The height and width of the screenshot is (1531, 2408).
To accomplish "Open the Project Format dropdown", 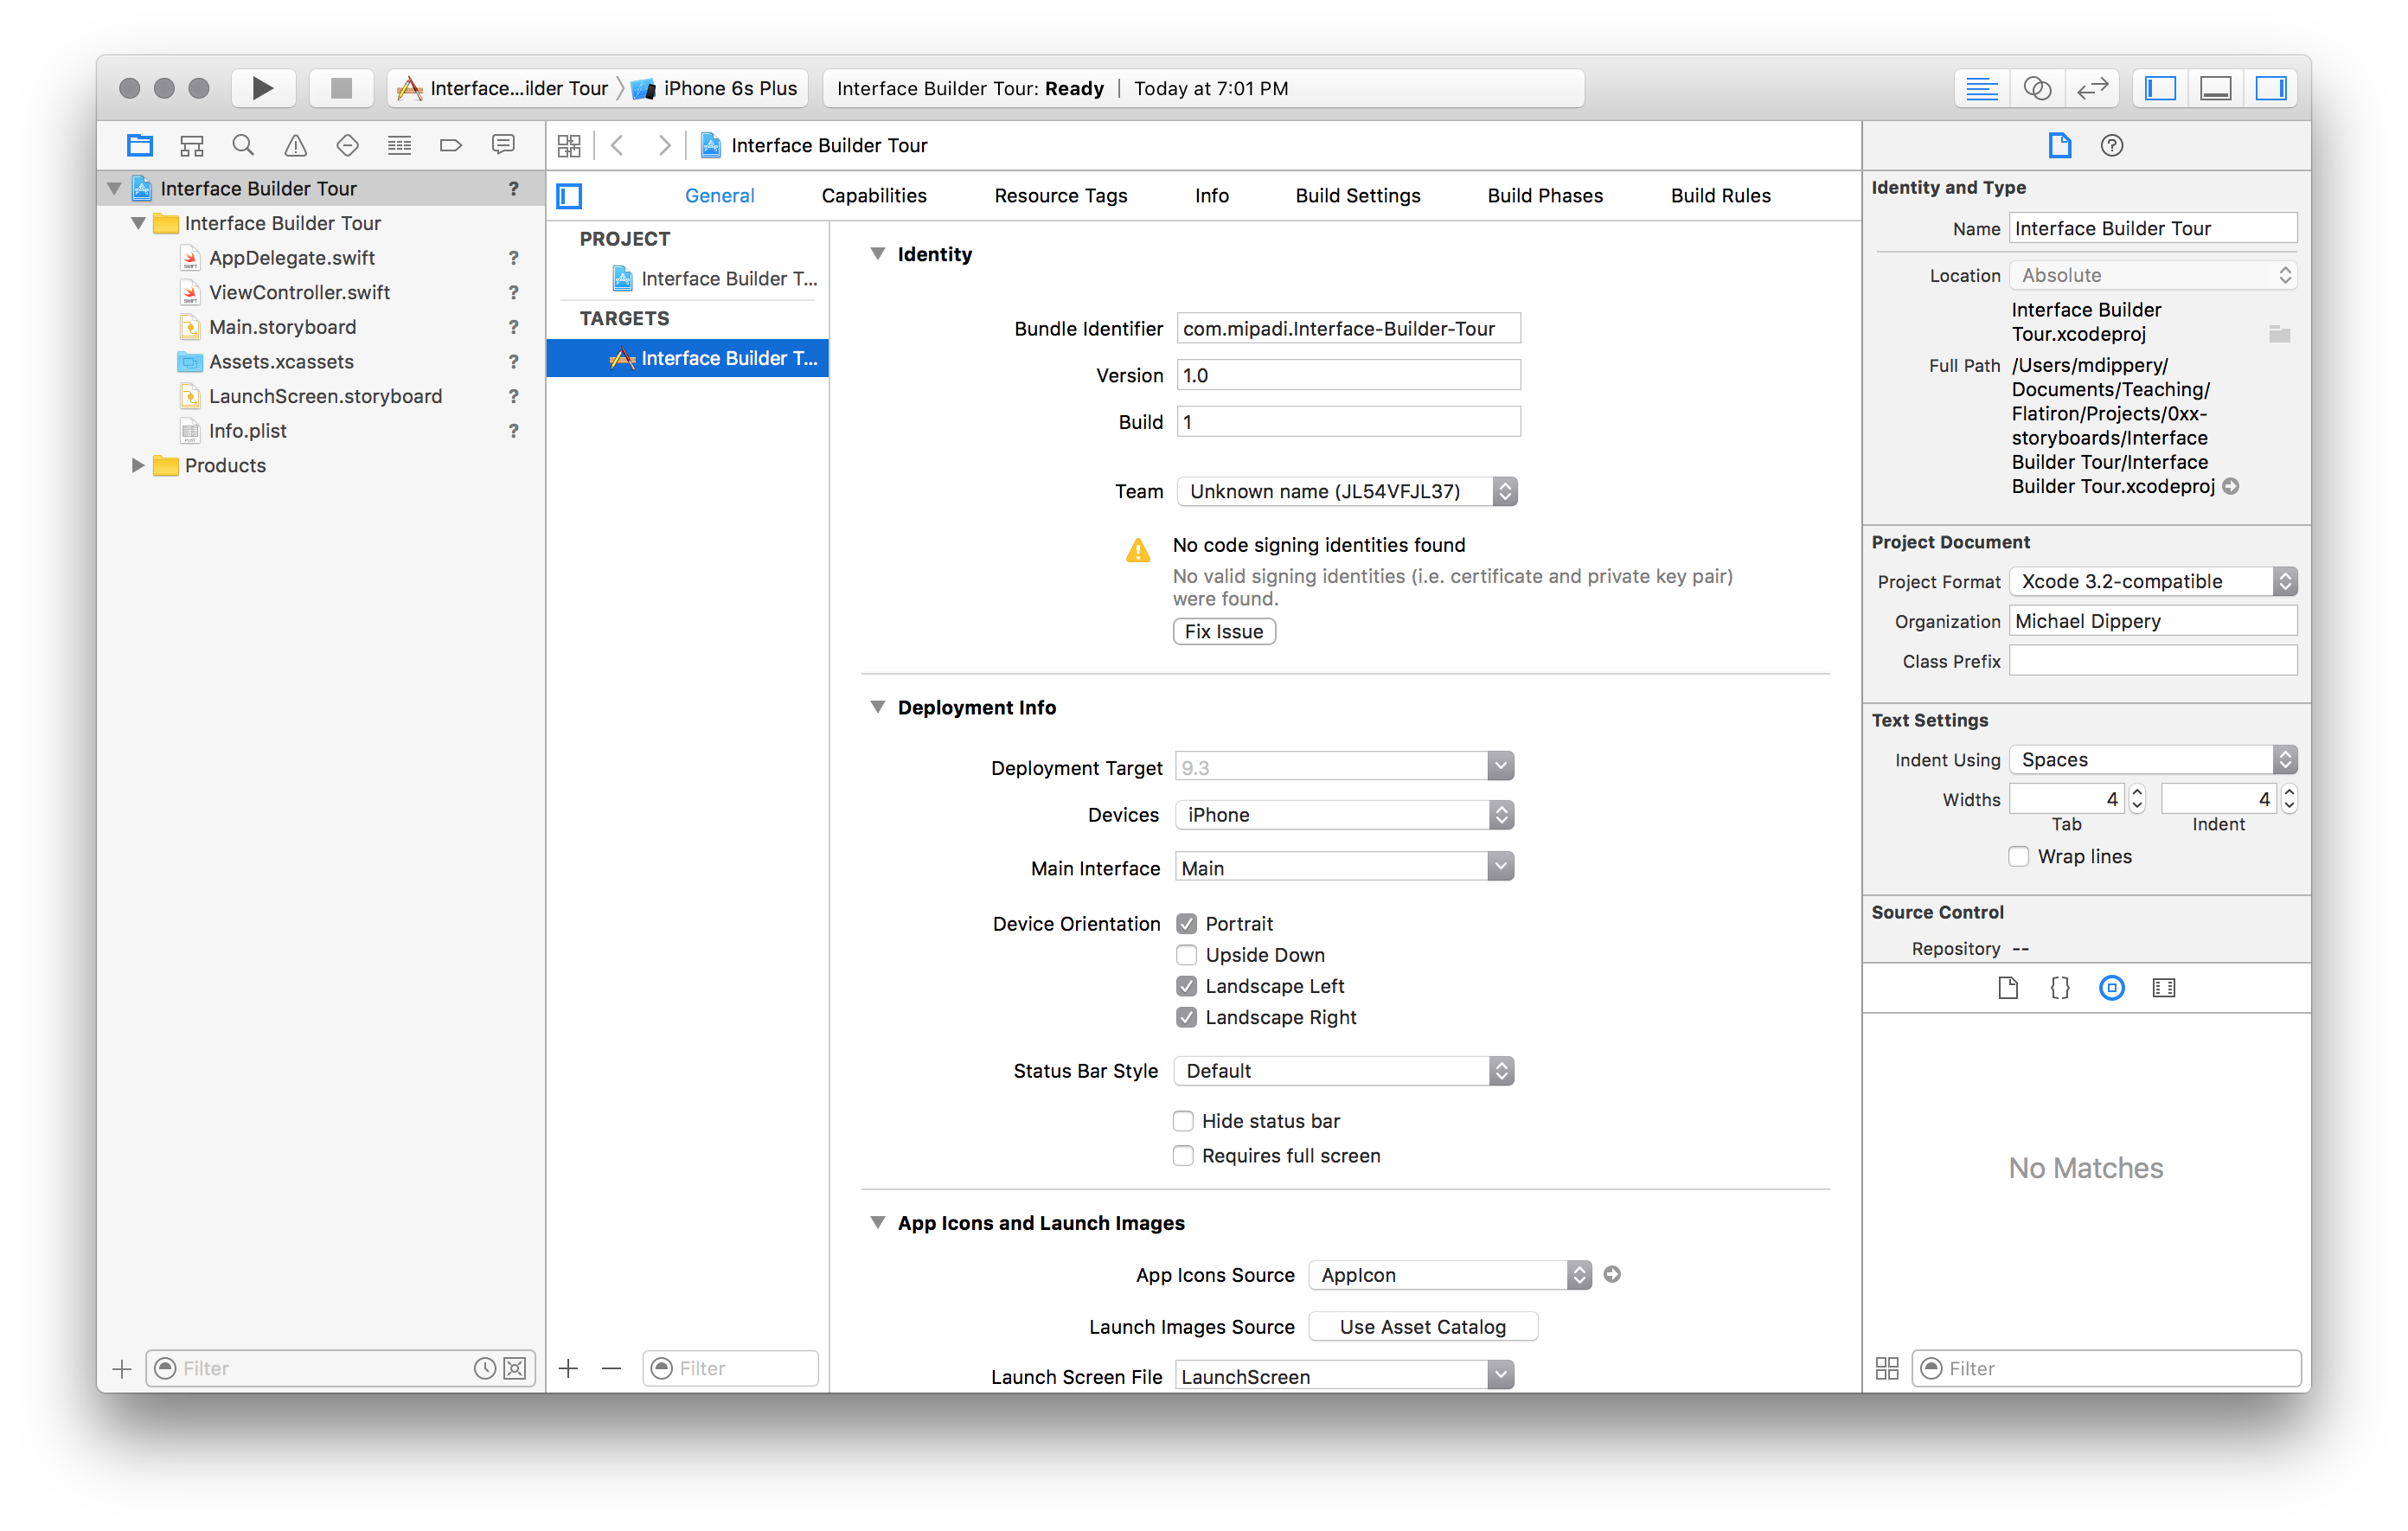I will 2154,581.
